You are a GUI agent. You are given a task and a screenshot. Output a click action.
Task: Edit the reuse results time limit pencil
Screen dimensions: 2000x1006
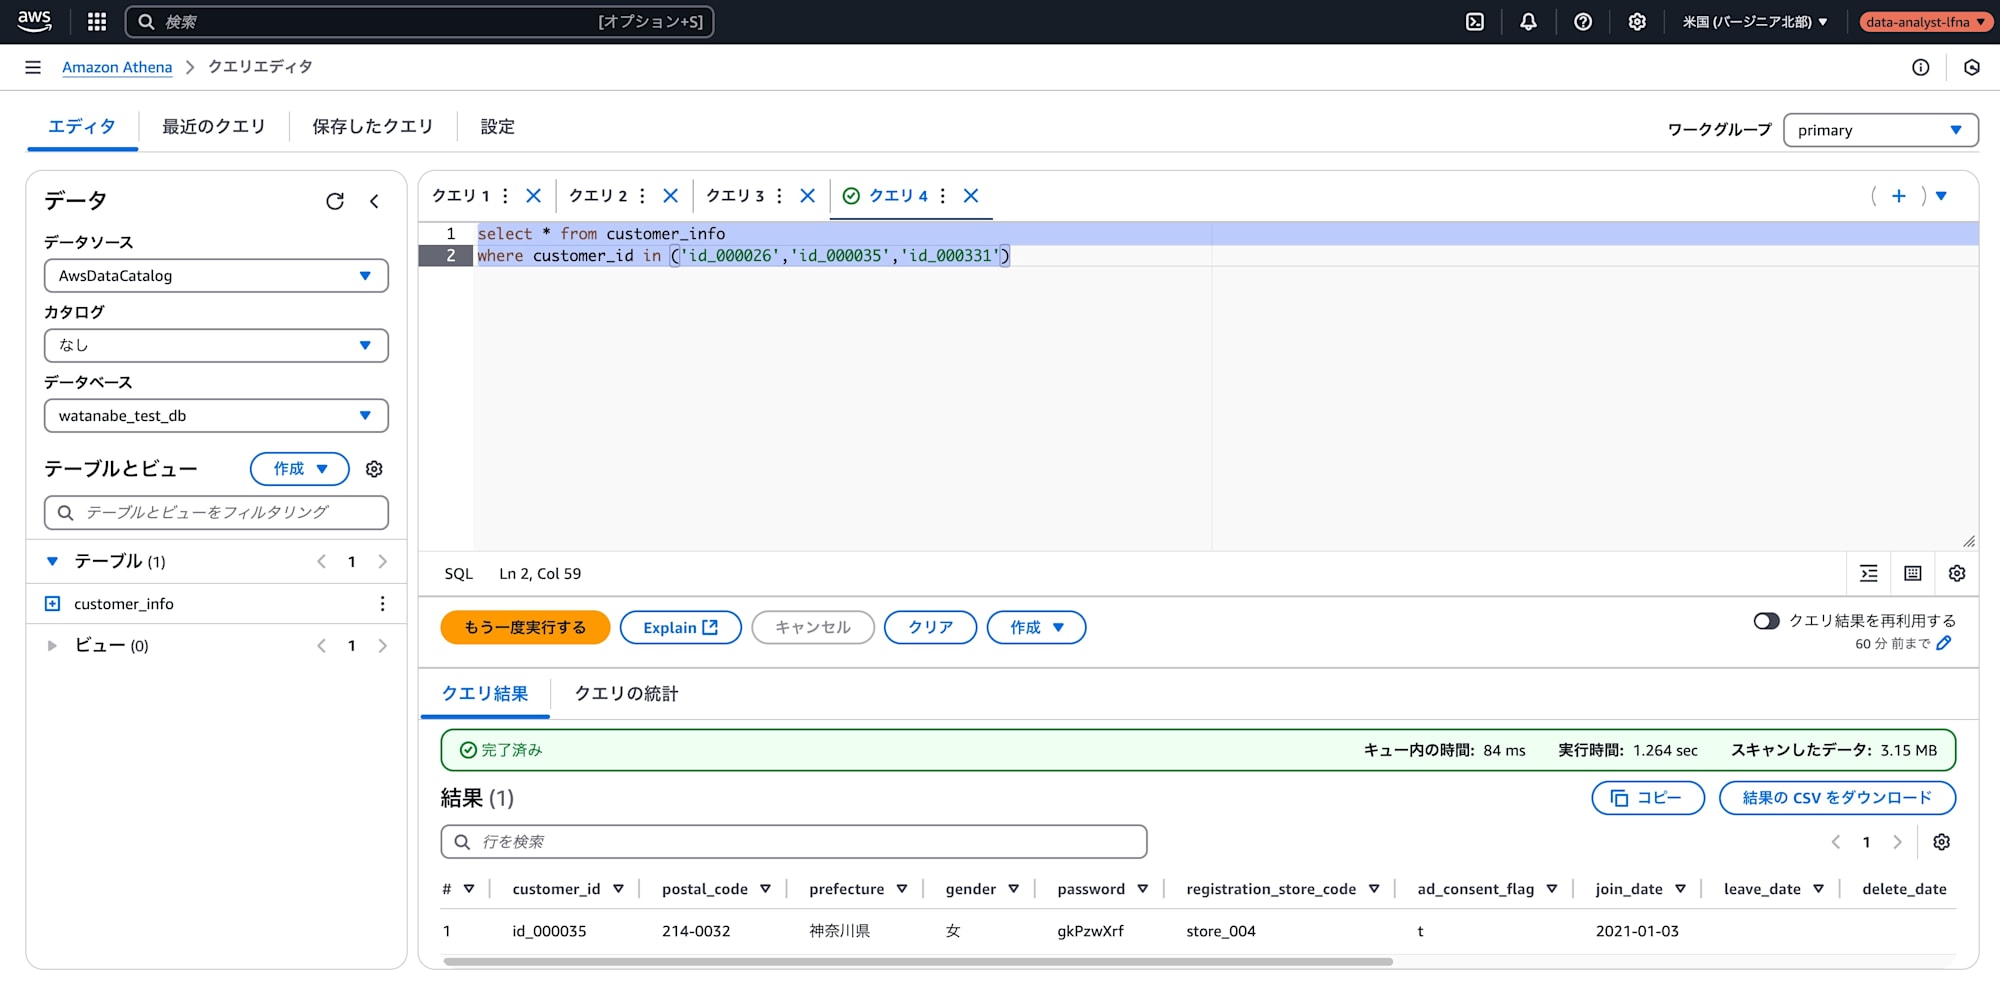1943,643
